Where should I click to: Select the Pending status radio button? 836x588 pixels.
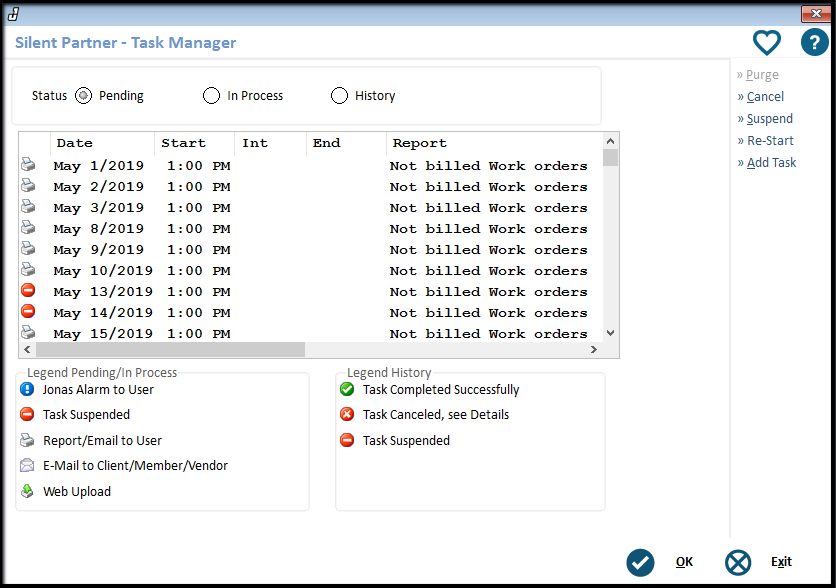[x=83, y=96]
